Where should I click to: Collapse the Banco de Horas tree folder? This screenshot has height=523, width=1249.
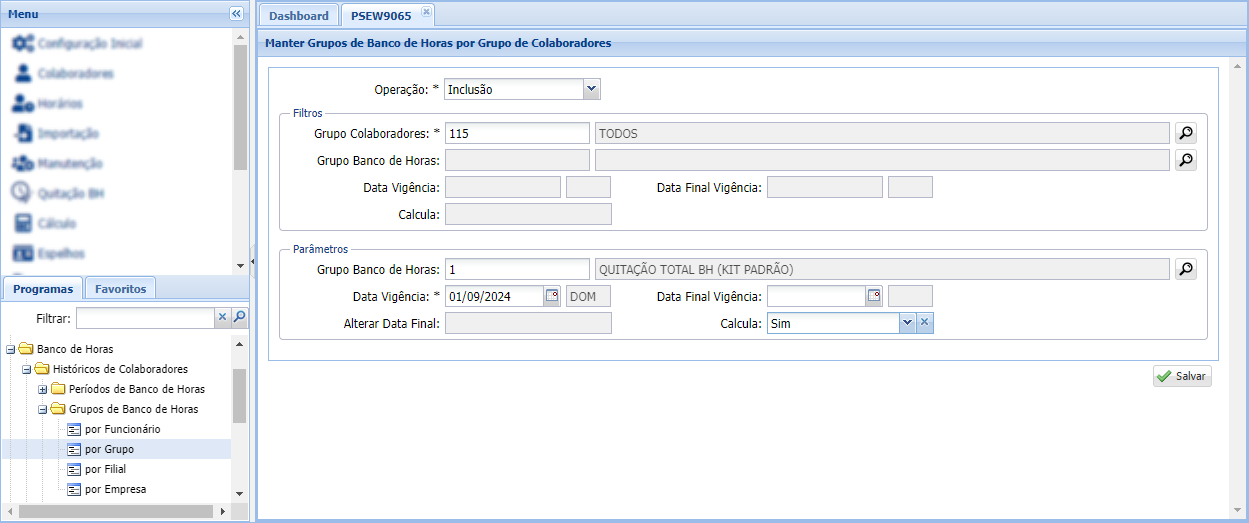tap(11, 349)
